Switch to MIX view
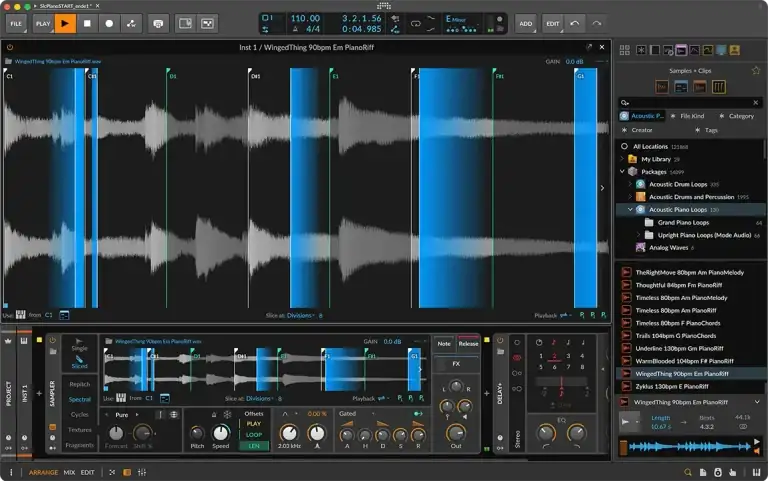Viewport: 768px width, 481px height. tap(69, 472)
